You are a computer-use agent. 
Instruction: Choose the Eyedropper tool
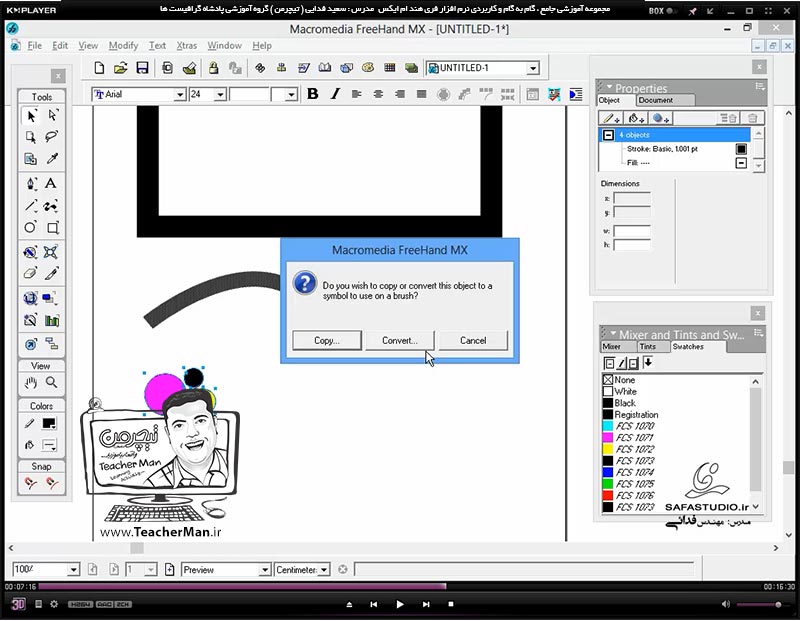pyautogui.click(x=52, y=158)
